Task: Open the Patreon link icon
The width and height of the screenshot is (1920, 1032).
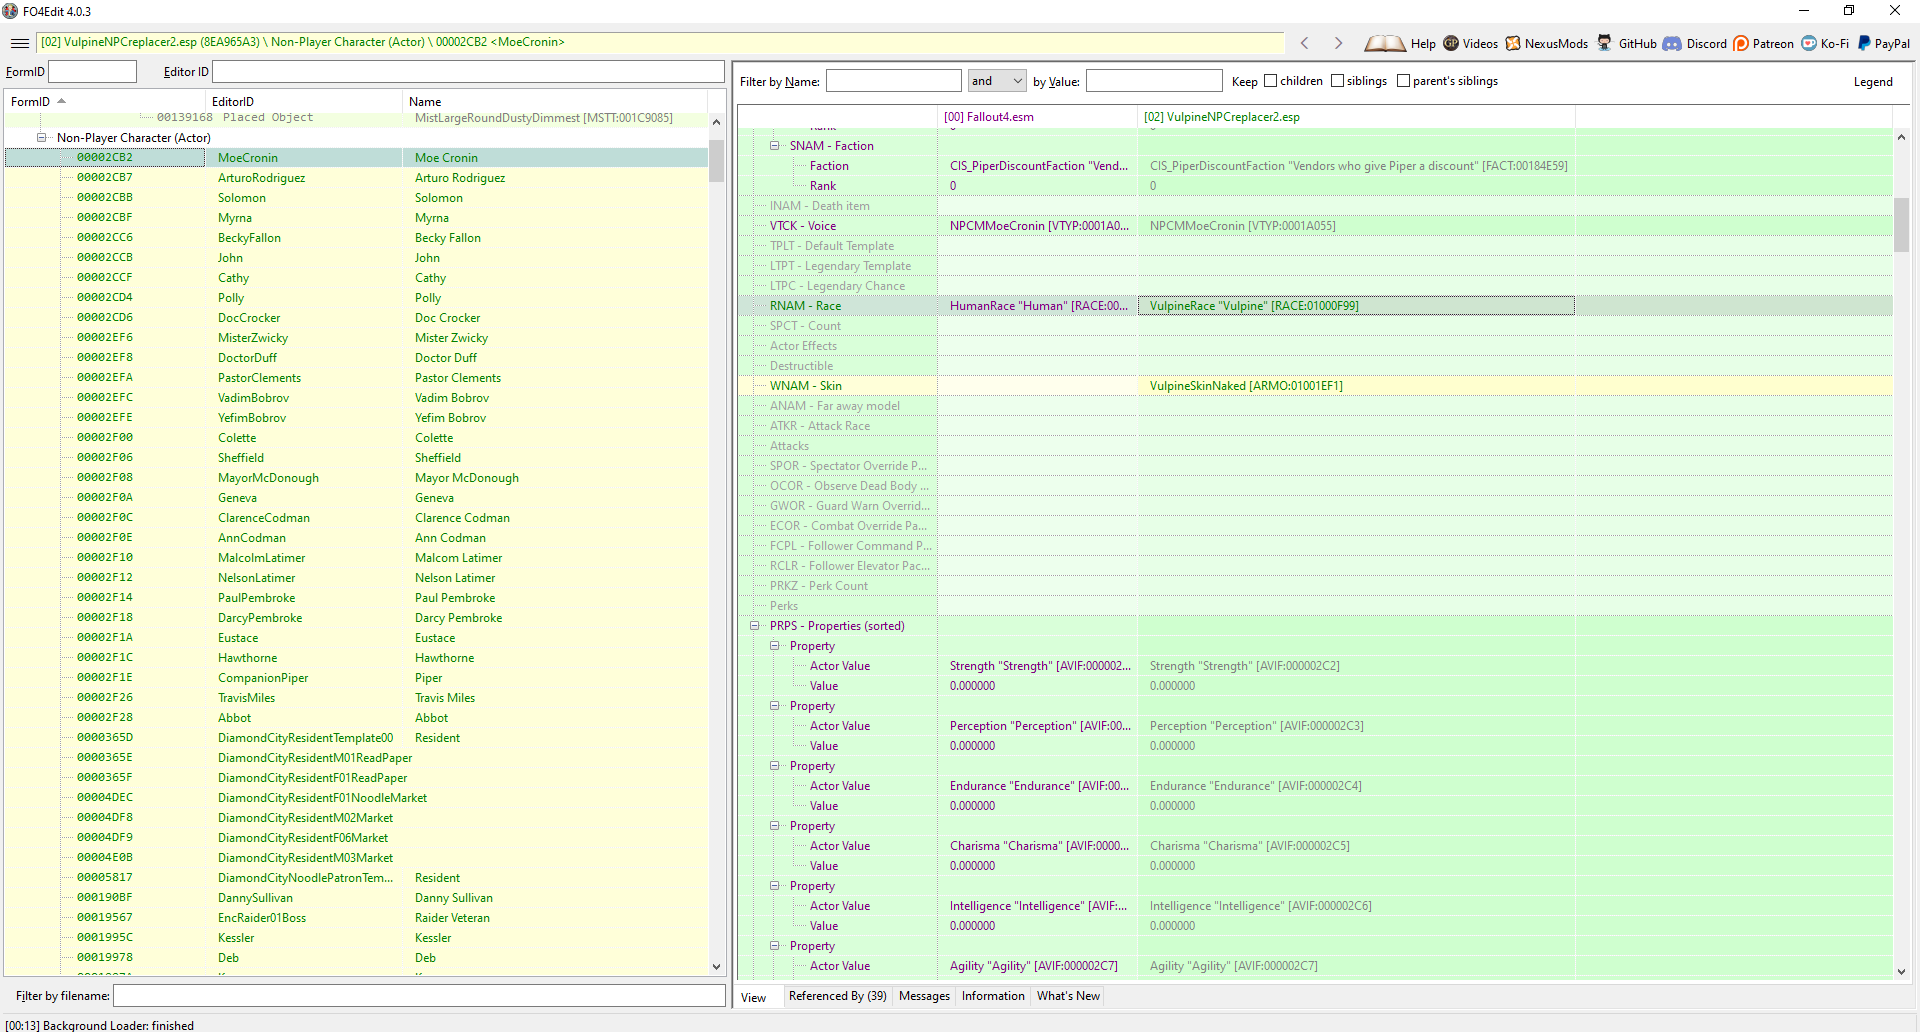Action: click(x=1741, y=43)
